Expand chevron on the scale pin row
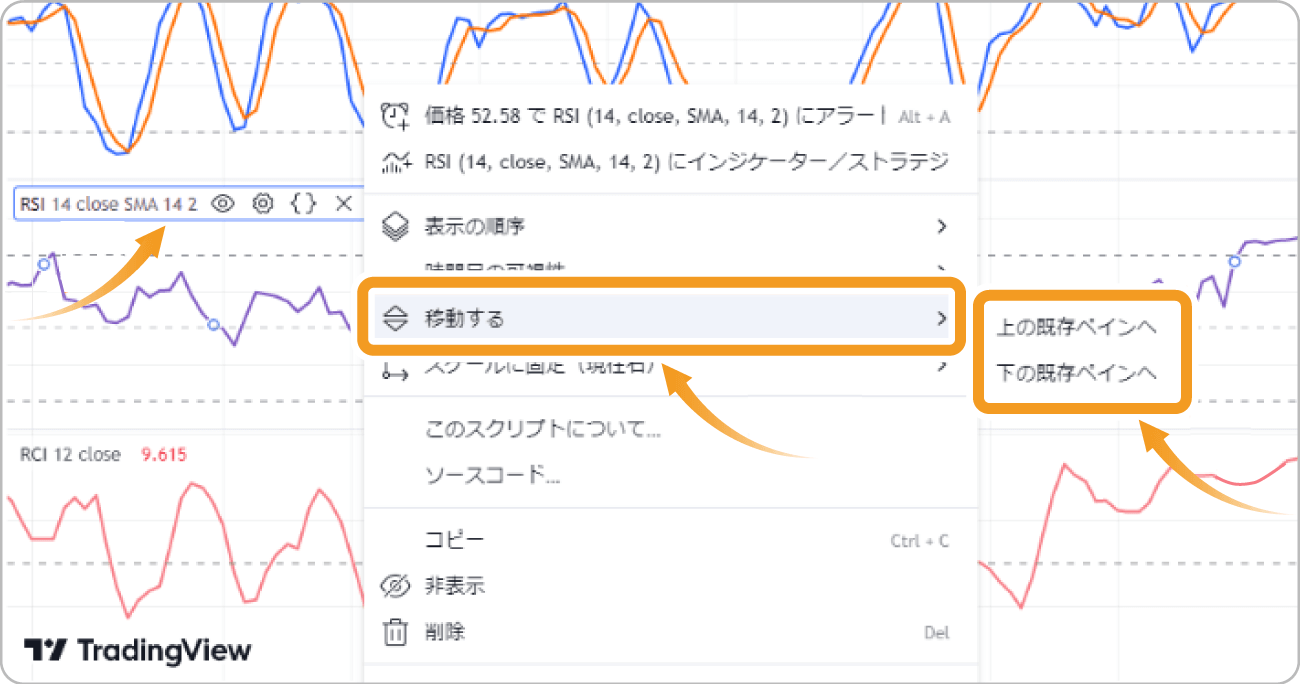 point(941,366)
